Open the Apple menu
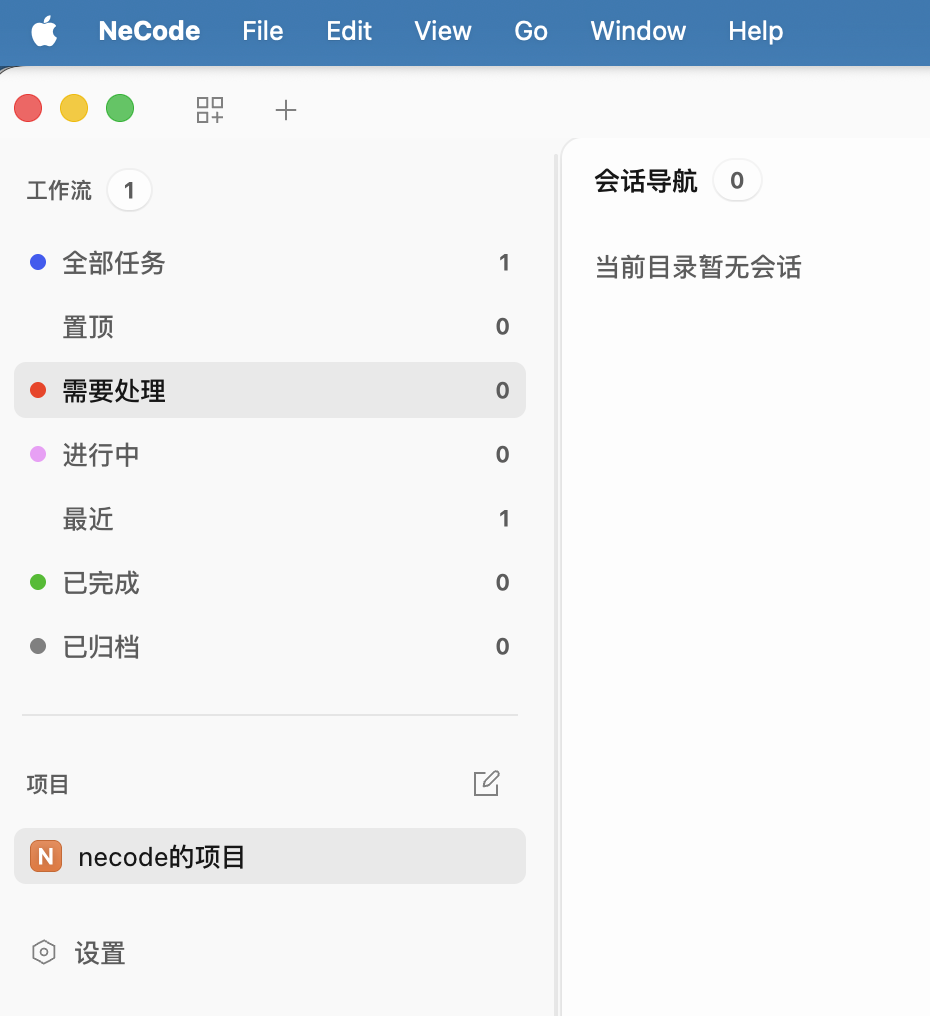The width and height of the screenshot is (930, 1016). 44,31
